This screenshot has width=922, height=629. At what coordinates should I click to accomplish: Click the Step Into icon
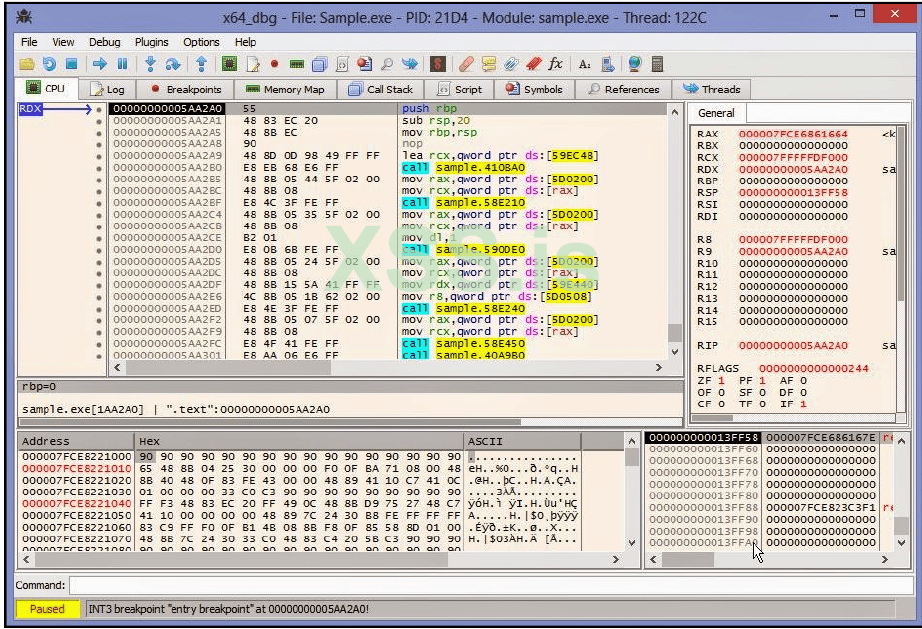pyautogui.click(x=150, y=64)
